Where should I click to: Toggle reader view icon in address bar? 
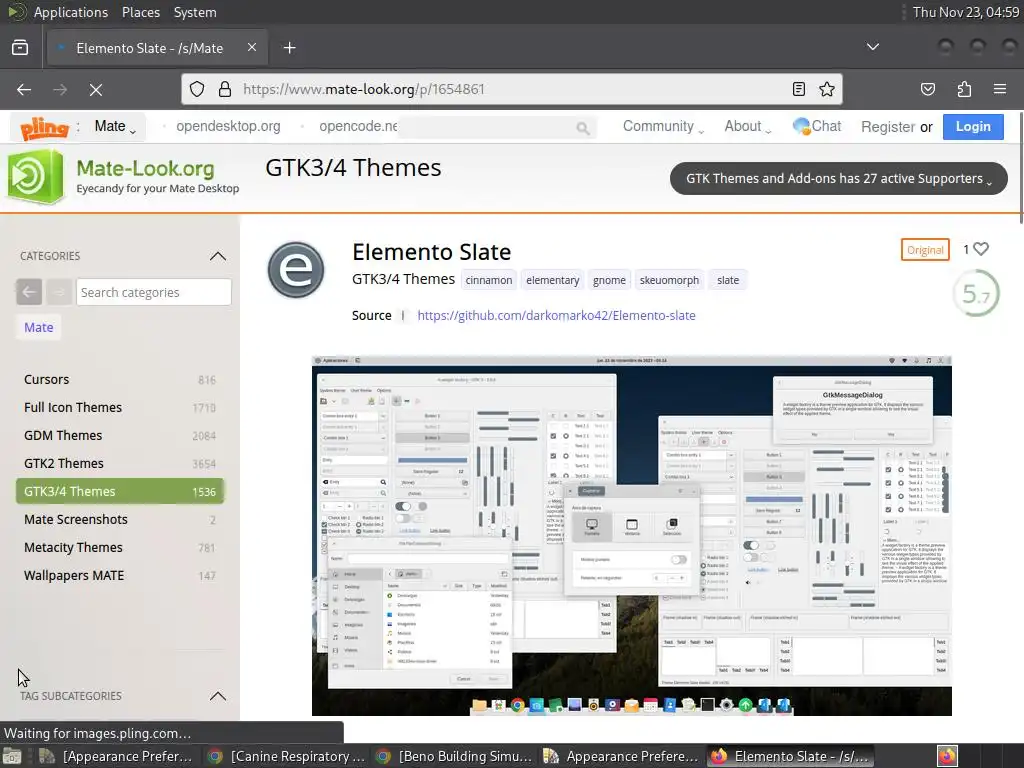tap(798, 89)
